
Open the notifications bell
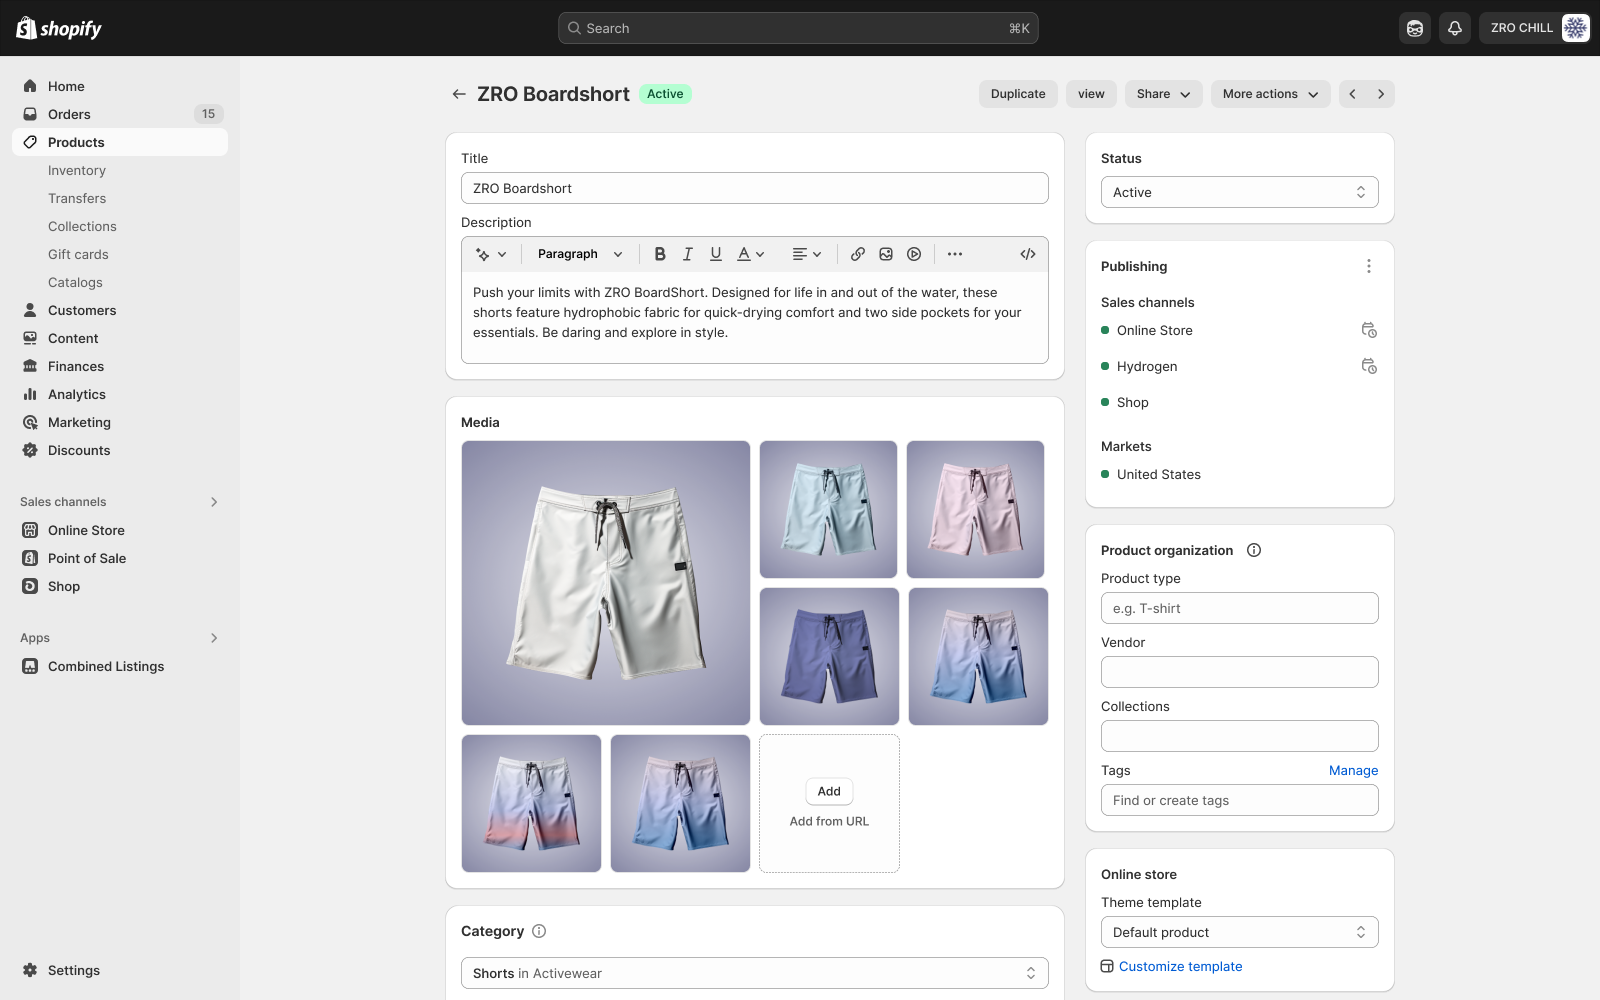(1455, 28)
